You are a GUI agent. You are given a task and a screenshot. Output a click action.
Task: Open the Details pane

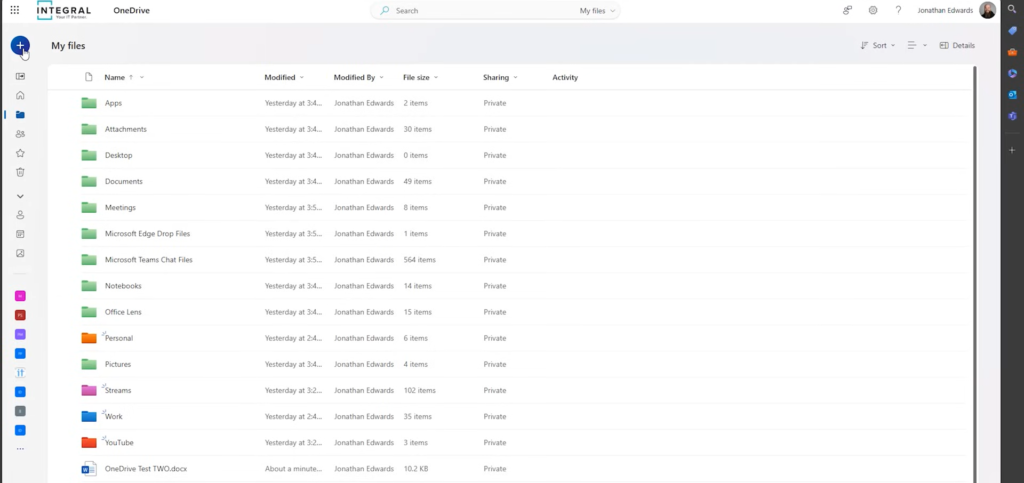(x=957, y=46)
